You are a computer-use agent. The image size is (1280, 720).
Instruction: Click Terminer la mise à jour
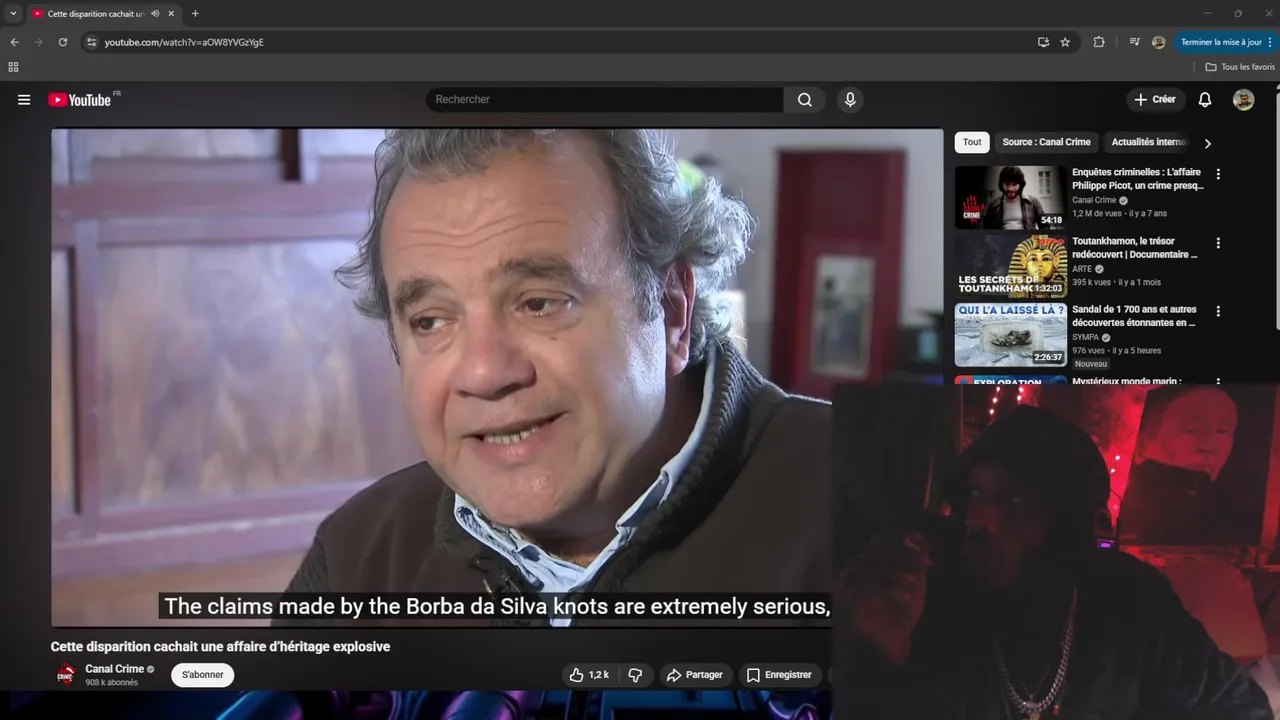(1226, 42)
